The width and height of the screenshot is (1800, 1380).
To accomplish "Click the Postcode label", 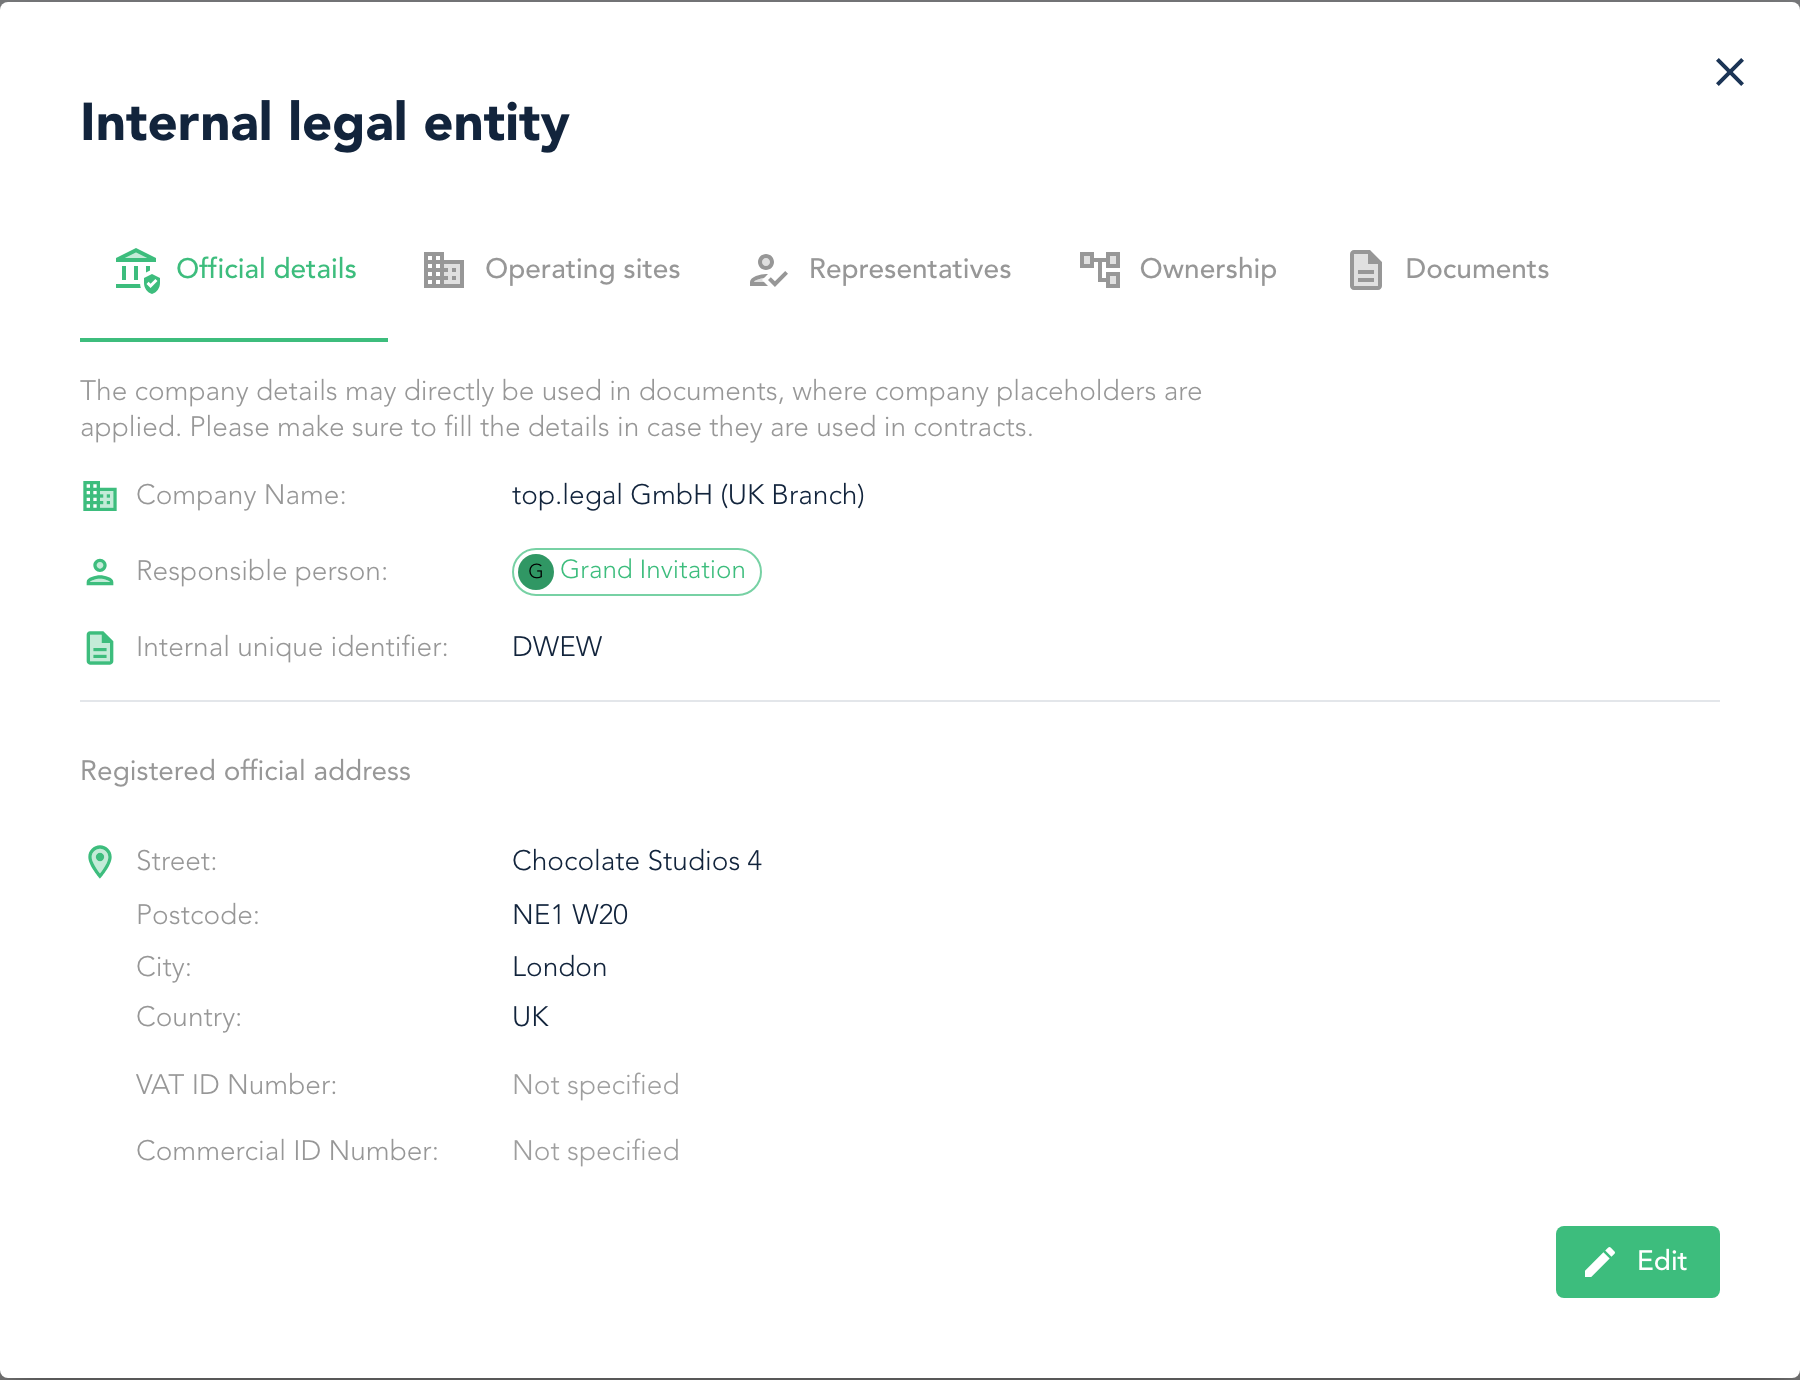I will [x=198, y=915].
